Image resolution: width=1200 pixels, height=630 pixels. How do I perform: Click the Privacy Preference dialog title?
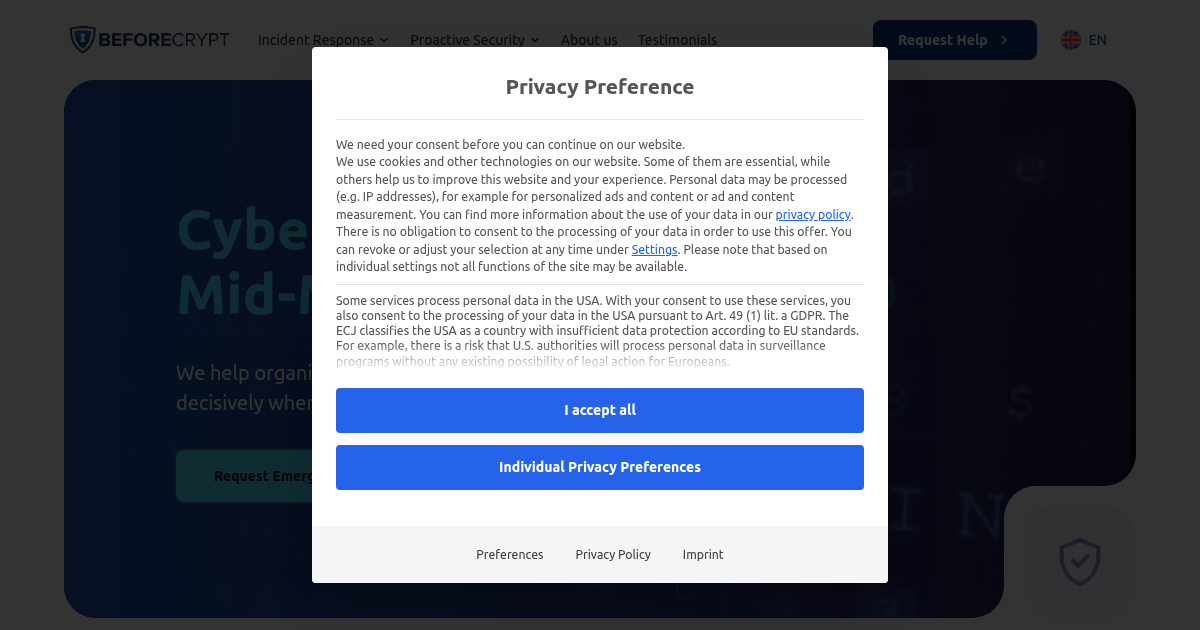coord(600,87)
